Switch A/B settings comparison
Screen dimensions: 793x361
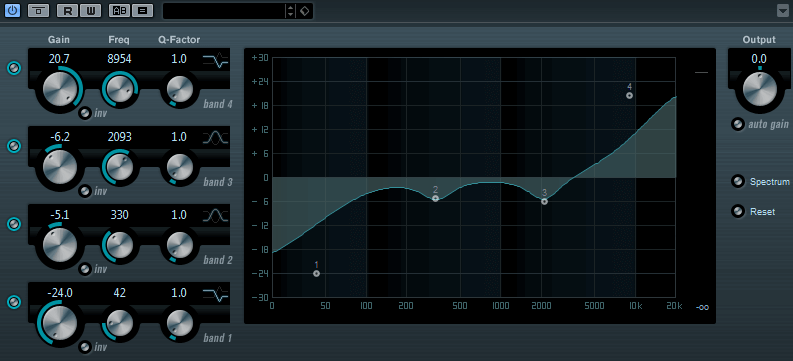tap(120, 10)
